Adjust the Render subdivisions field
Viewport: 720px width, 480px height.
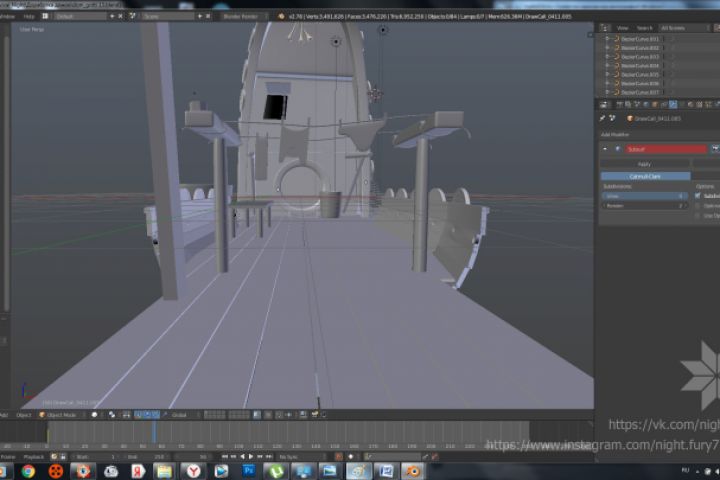coord(644,206)
